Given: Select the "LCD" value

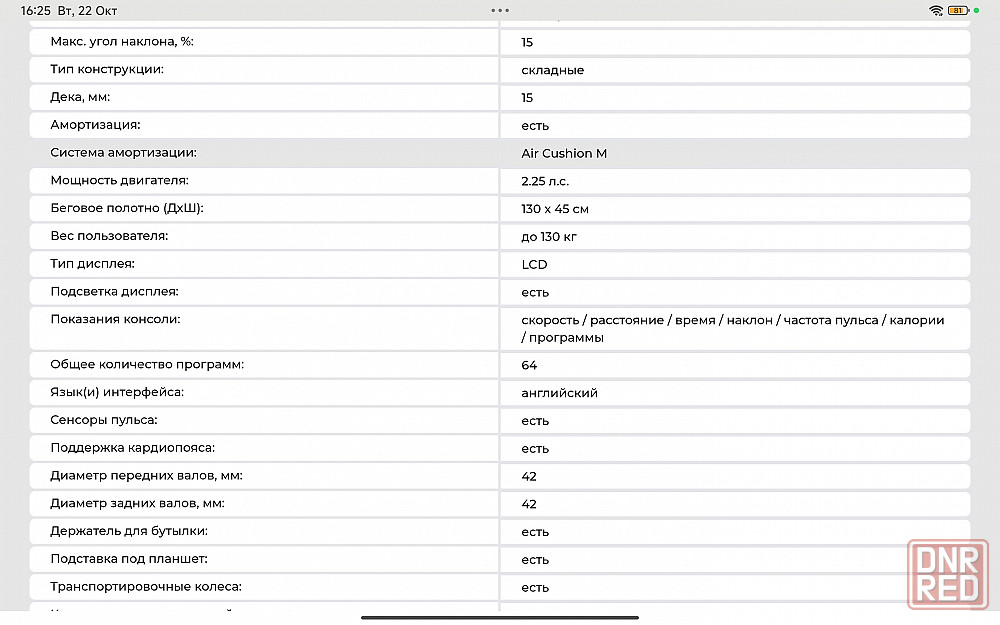Looking at the screenshot, I should click(534, 265).
